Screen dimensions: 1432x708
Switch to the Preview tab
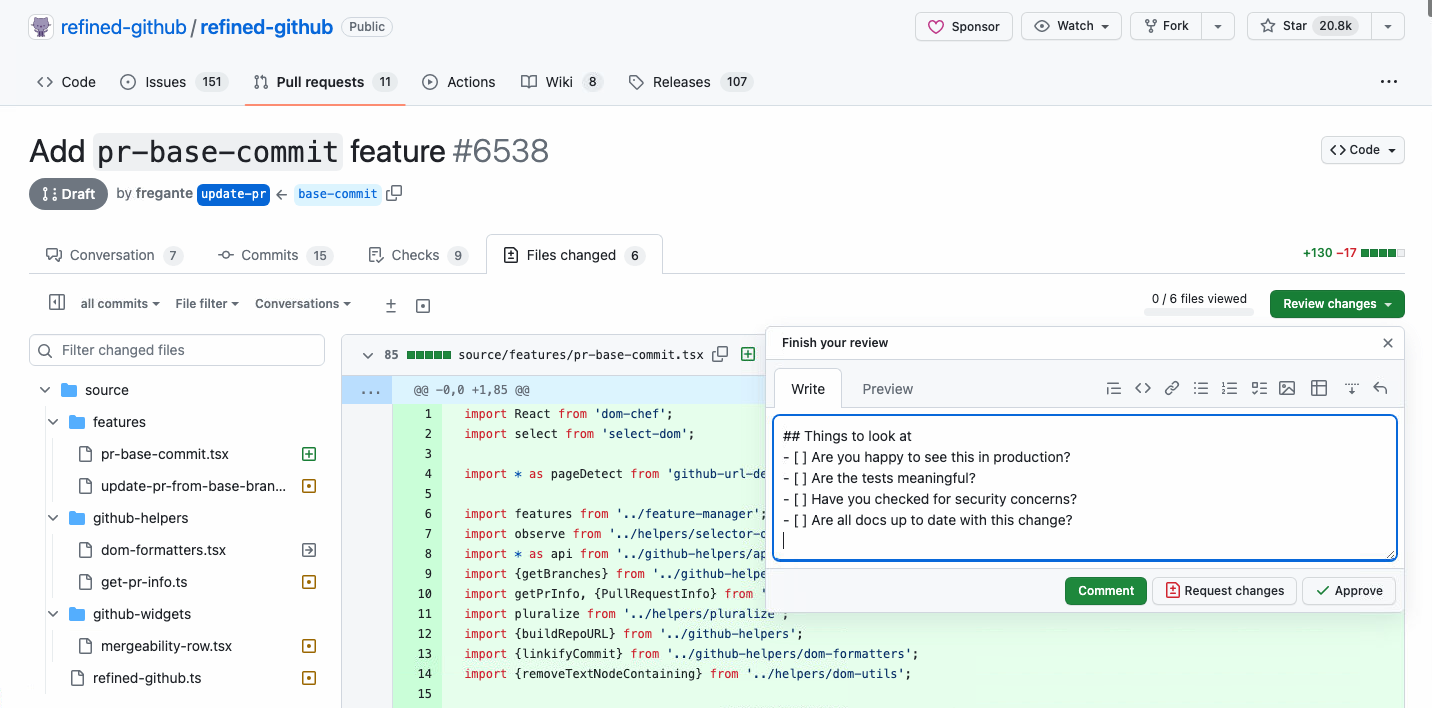click(887, 389)
